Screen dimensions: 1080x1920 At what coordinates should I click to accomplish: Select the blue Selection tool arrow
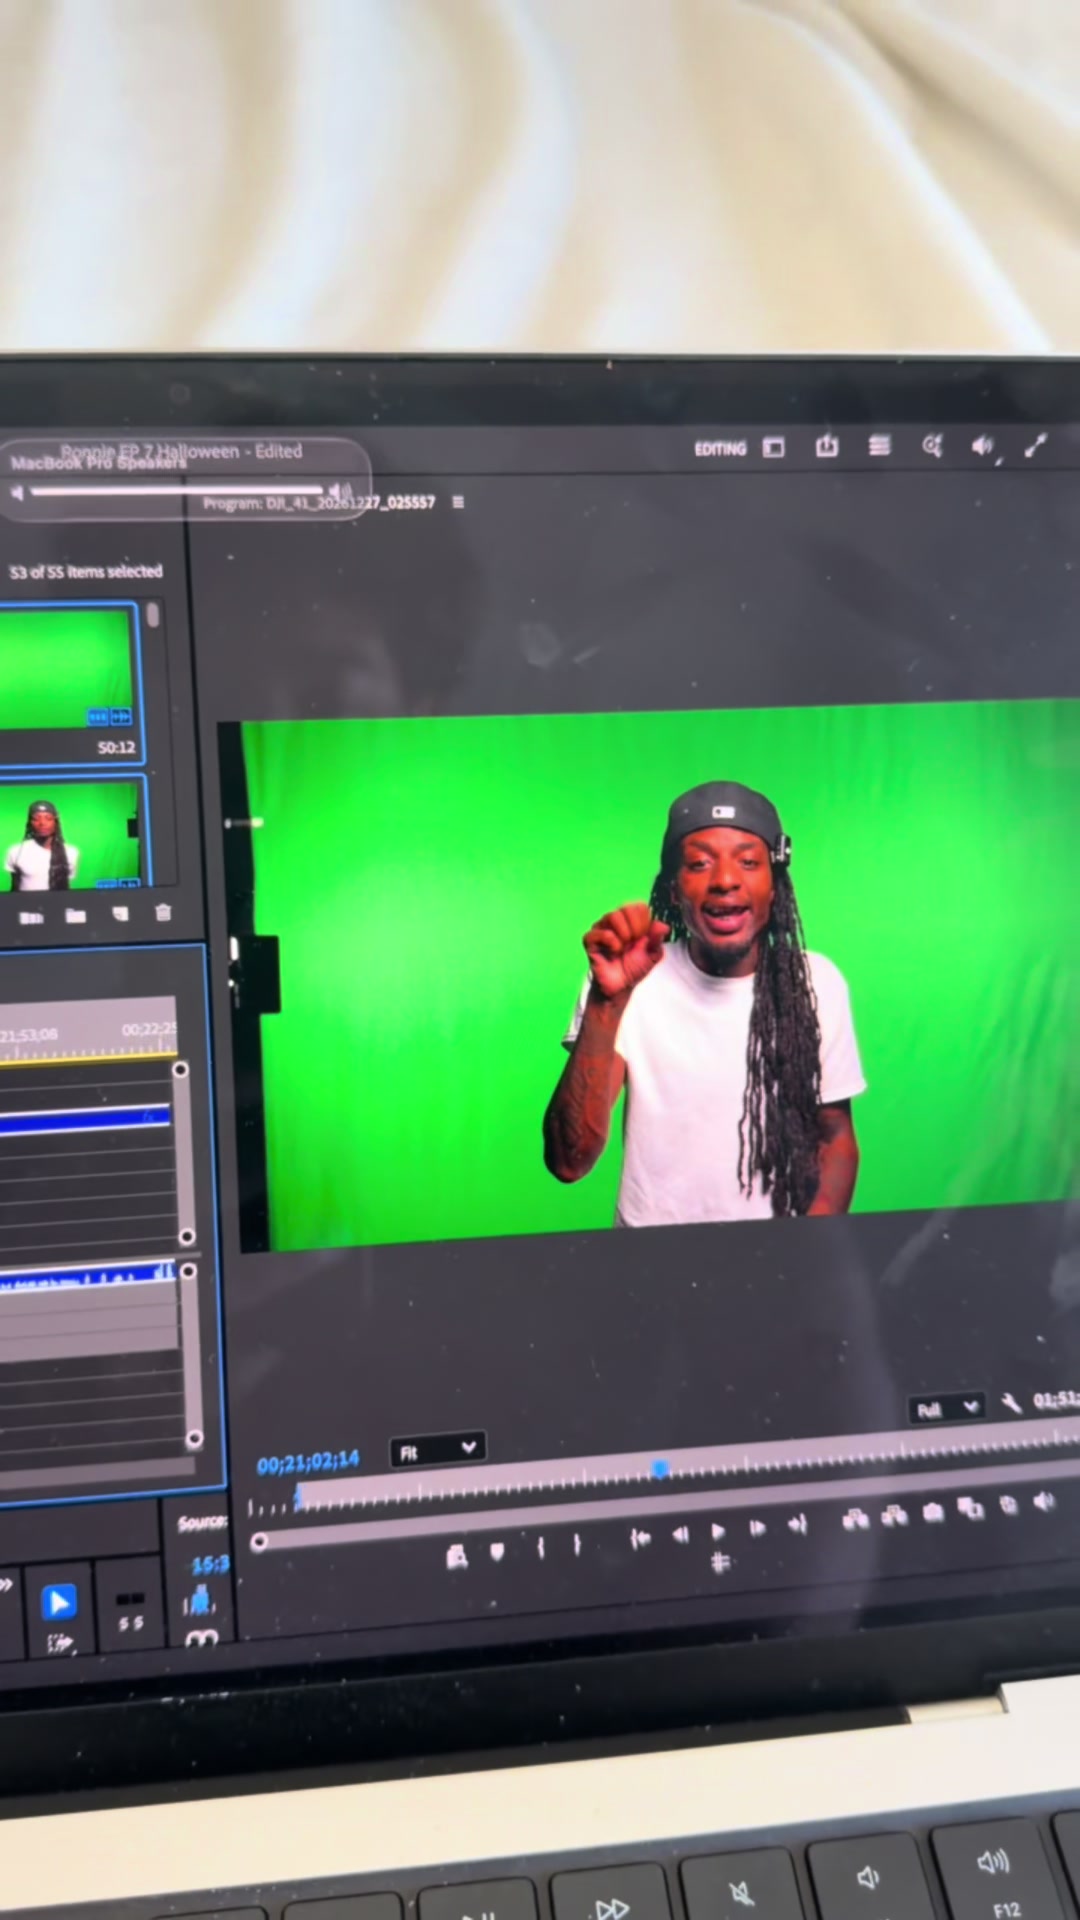click(x=58, y=1602)
